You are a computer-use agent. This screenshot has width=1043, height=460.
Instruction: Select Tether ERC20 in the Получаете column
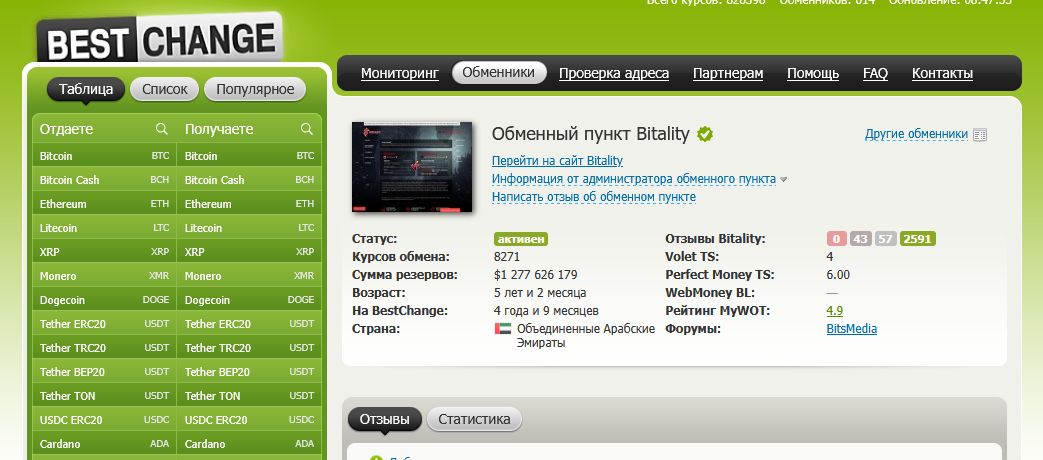[x=249, y=324]
